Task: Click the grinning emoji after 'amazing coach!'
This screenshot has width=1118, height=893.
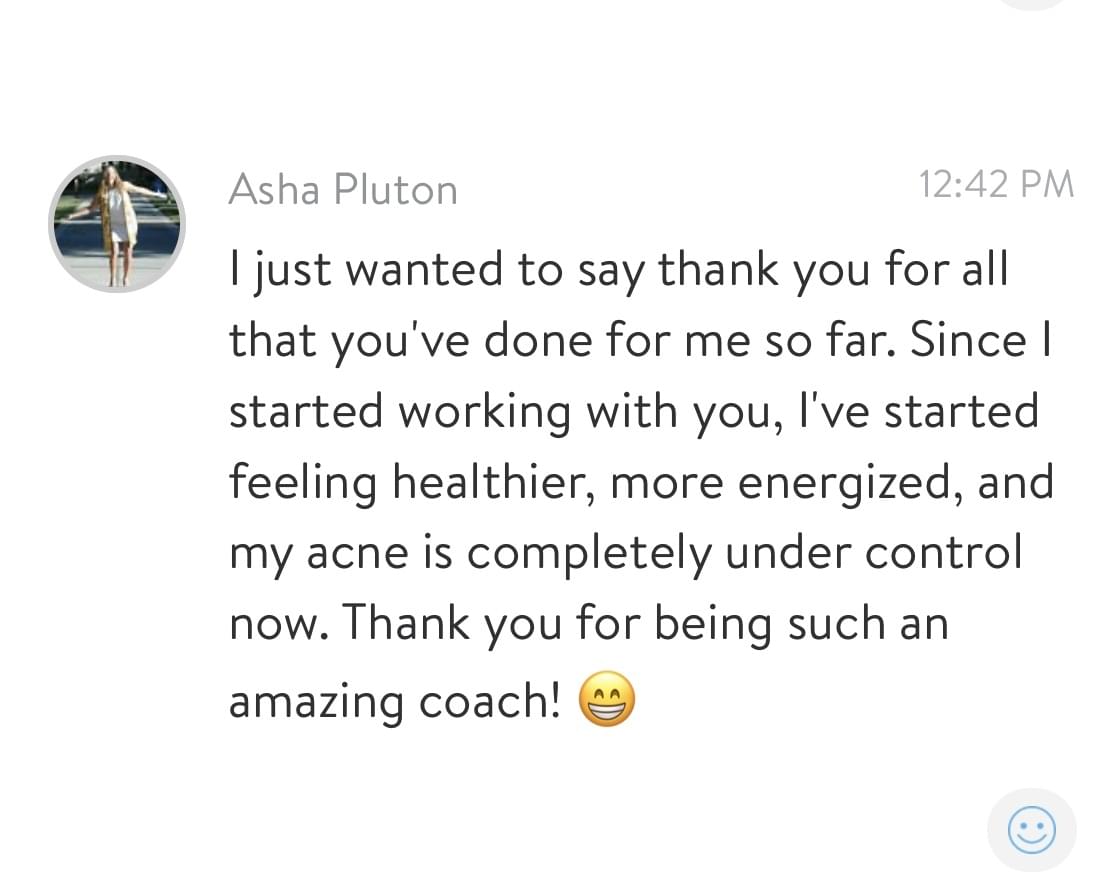Action: point(606,698)
